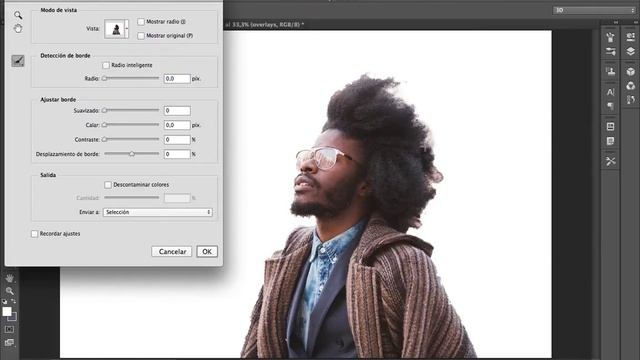Open the Character panel icon
640x360 pixels.
(x=610, y=92)
